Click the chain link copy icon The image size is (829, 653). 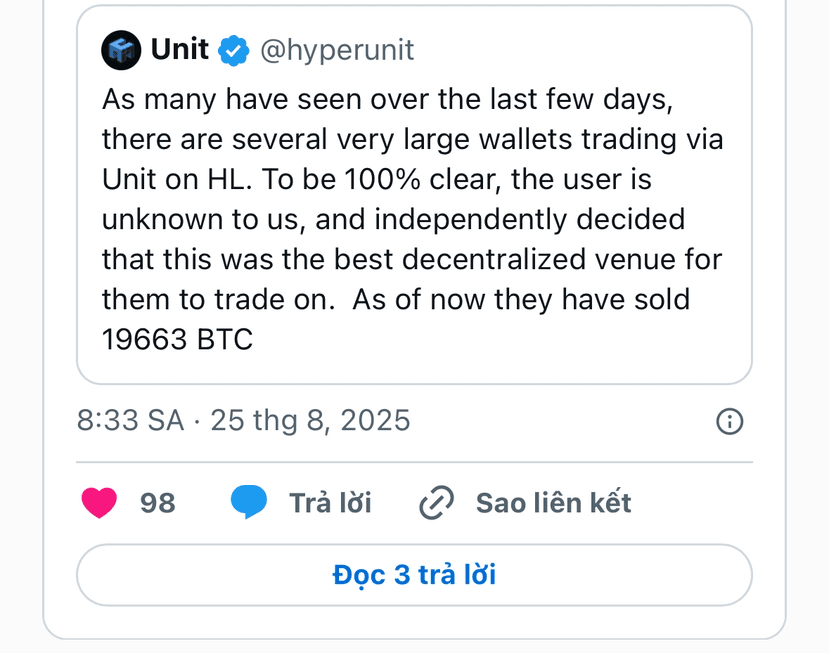437,502
